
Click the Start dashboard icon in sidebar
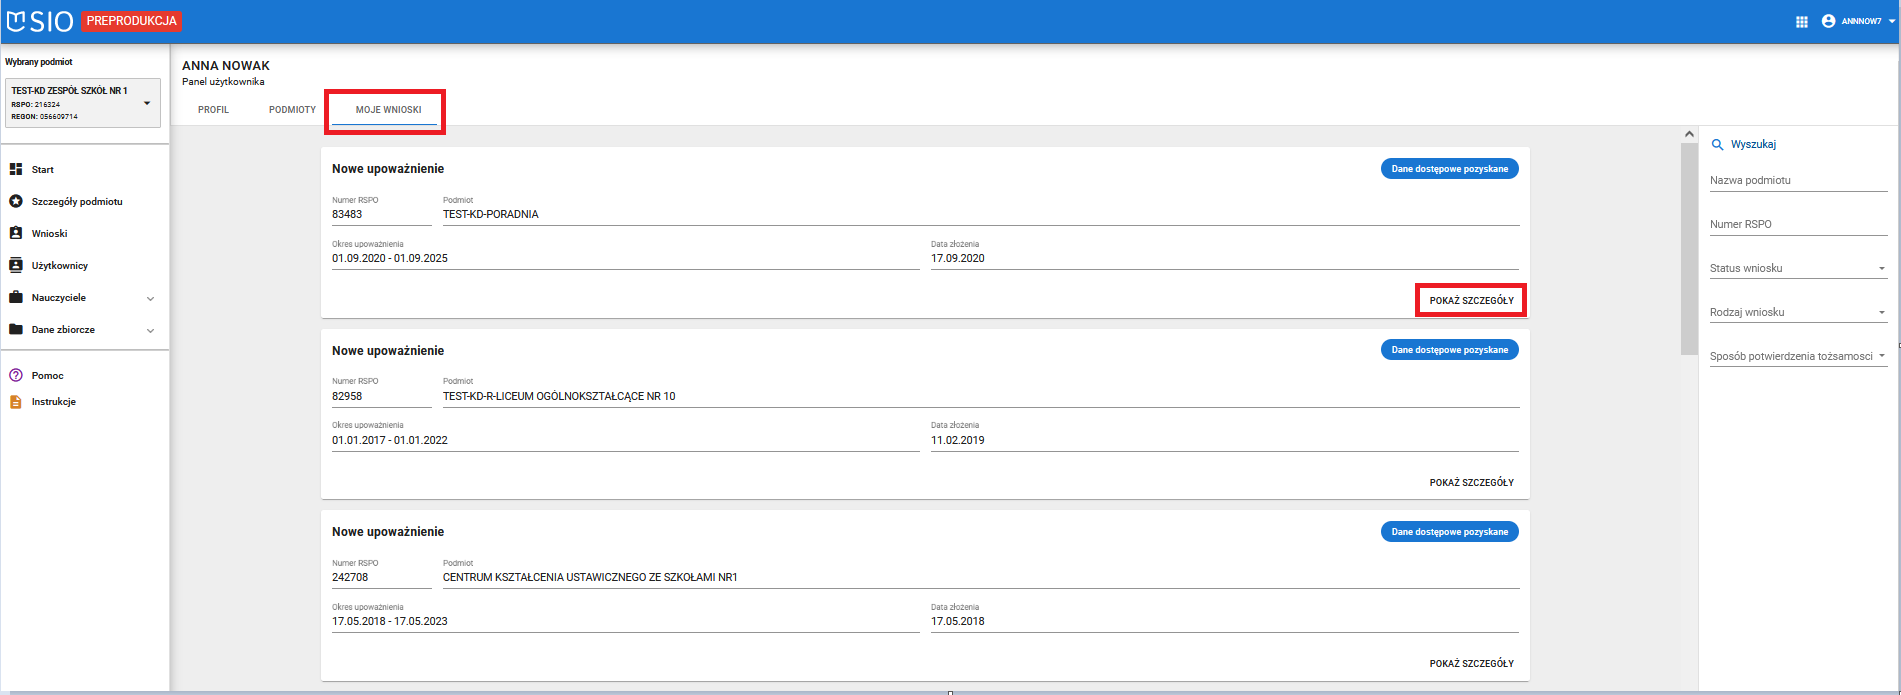16,170
